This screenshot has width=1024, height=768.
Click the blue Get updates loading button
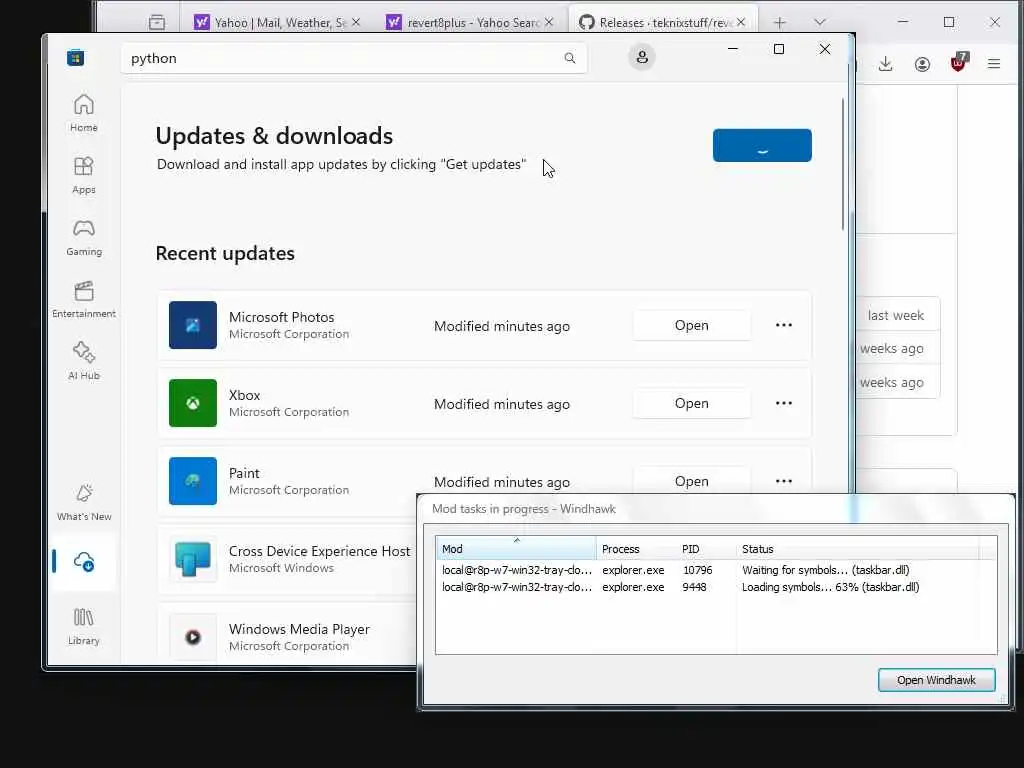coord(762,145)
